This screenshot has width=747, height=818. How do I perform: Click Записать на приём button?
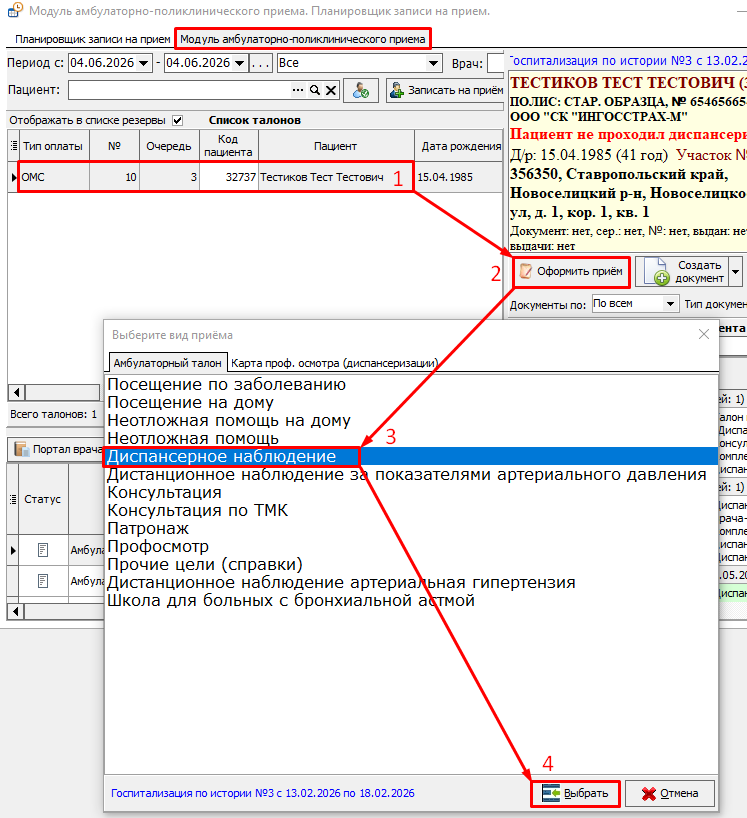pyautogui.click(x=446, y=91)
